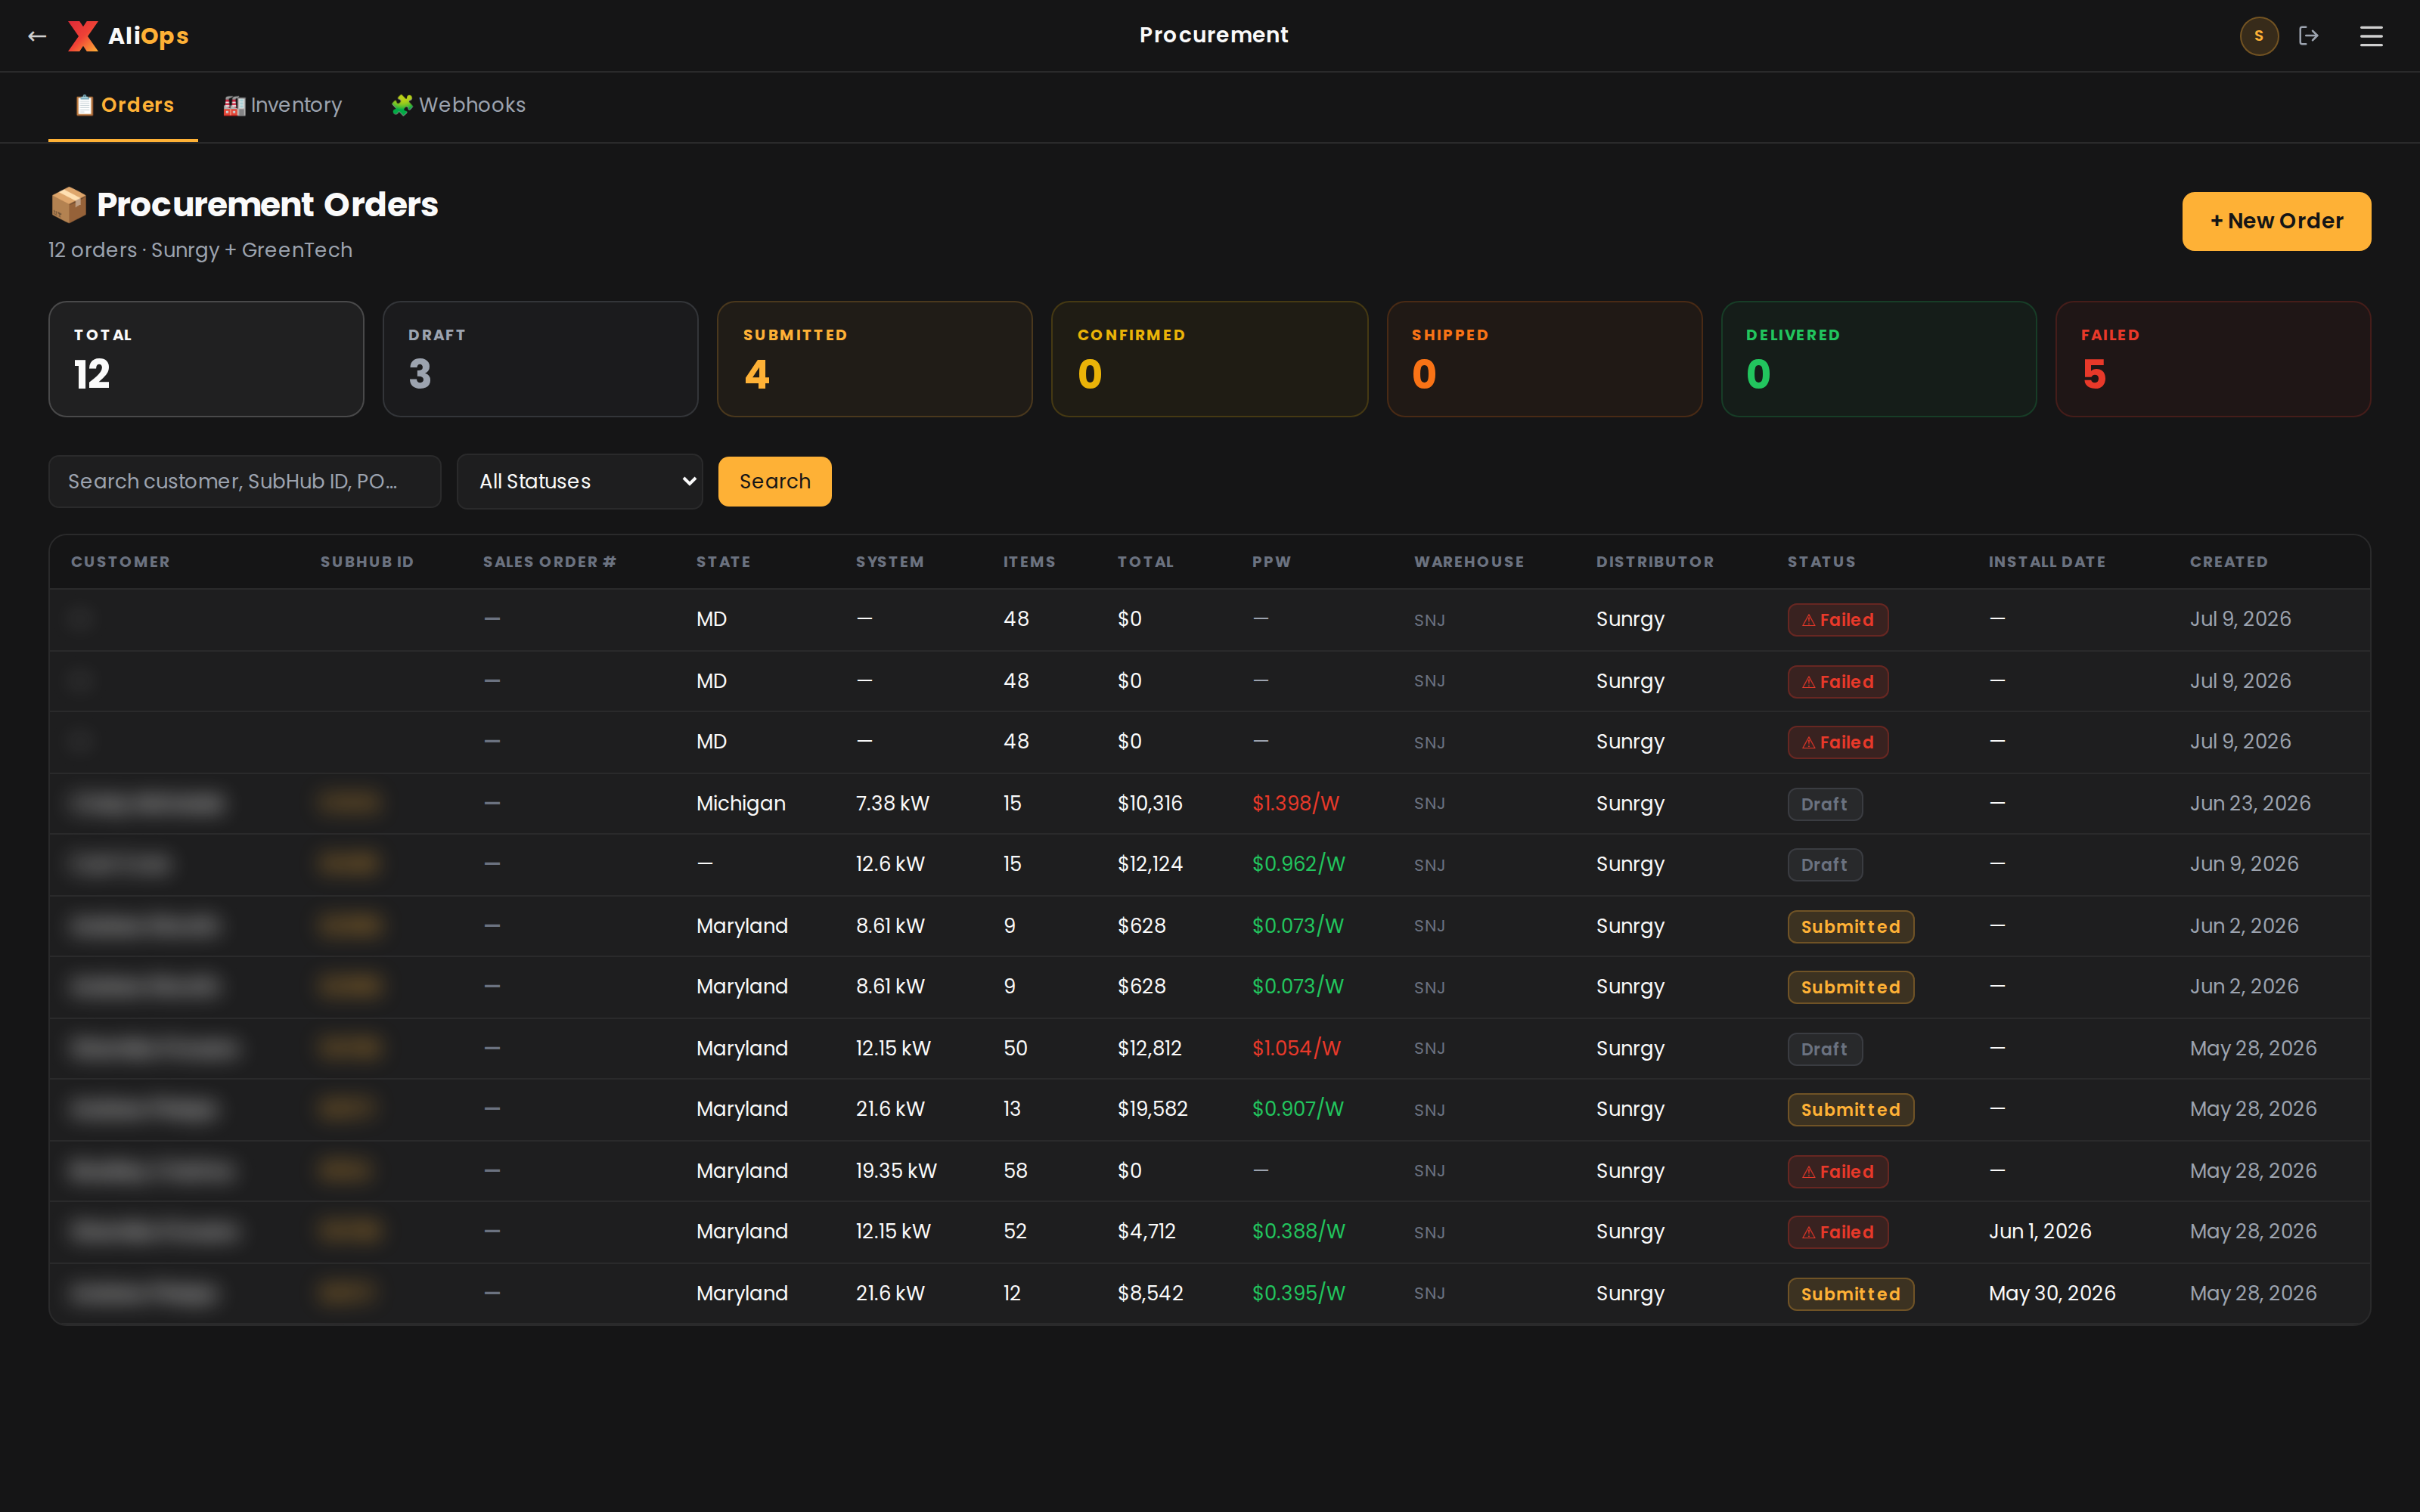Open the All Statuses dropdown

point(580,481)
